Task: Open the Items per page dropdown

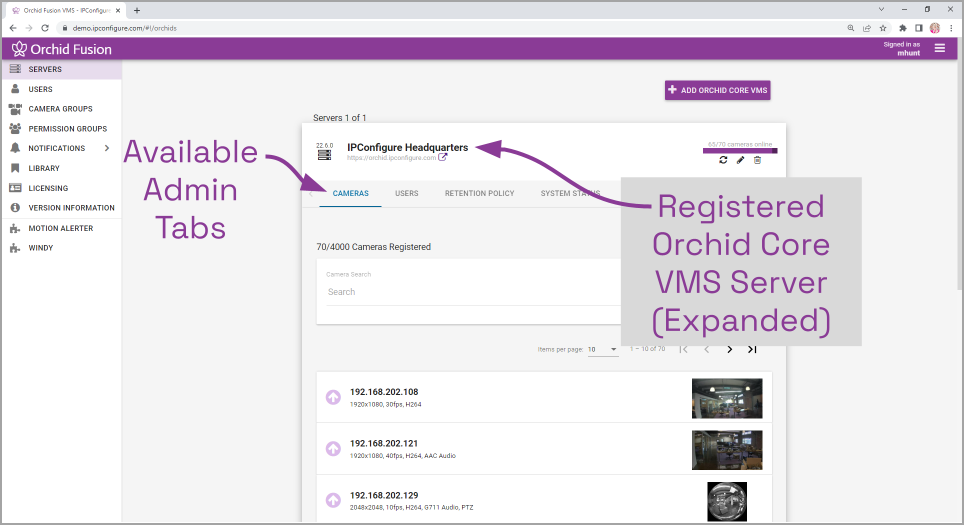Action: pyautogui.click(x=602, y=349)
